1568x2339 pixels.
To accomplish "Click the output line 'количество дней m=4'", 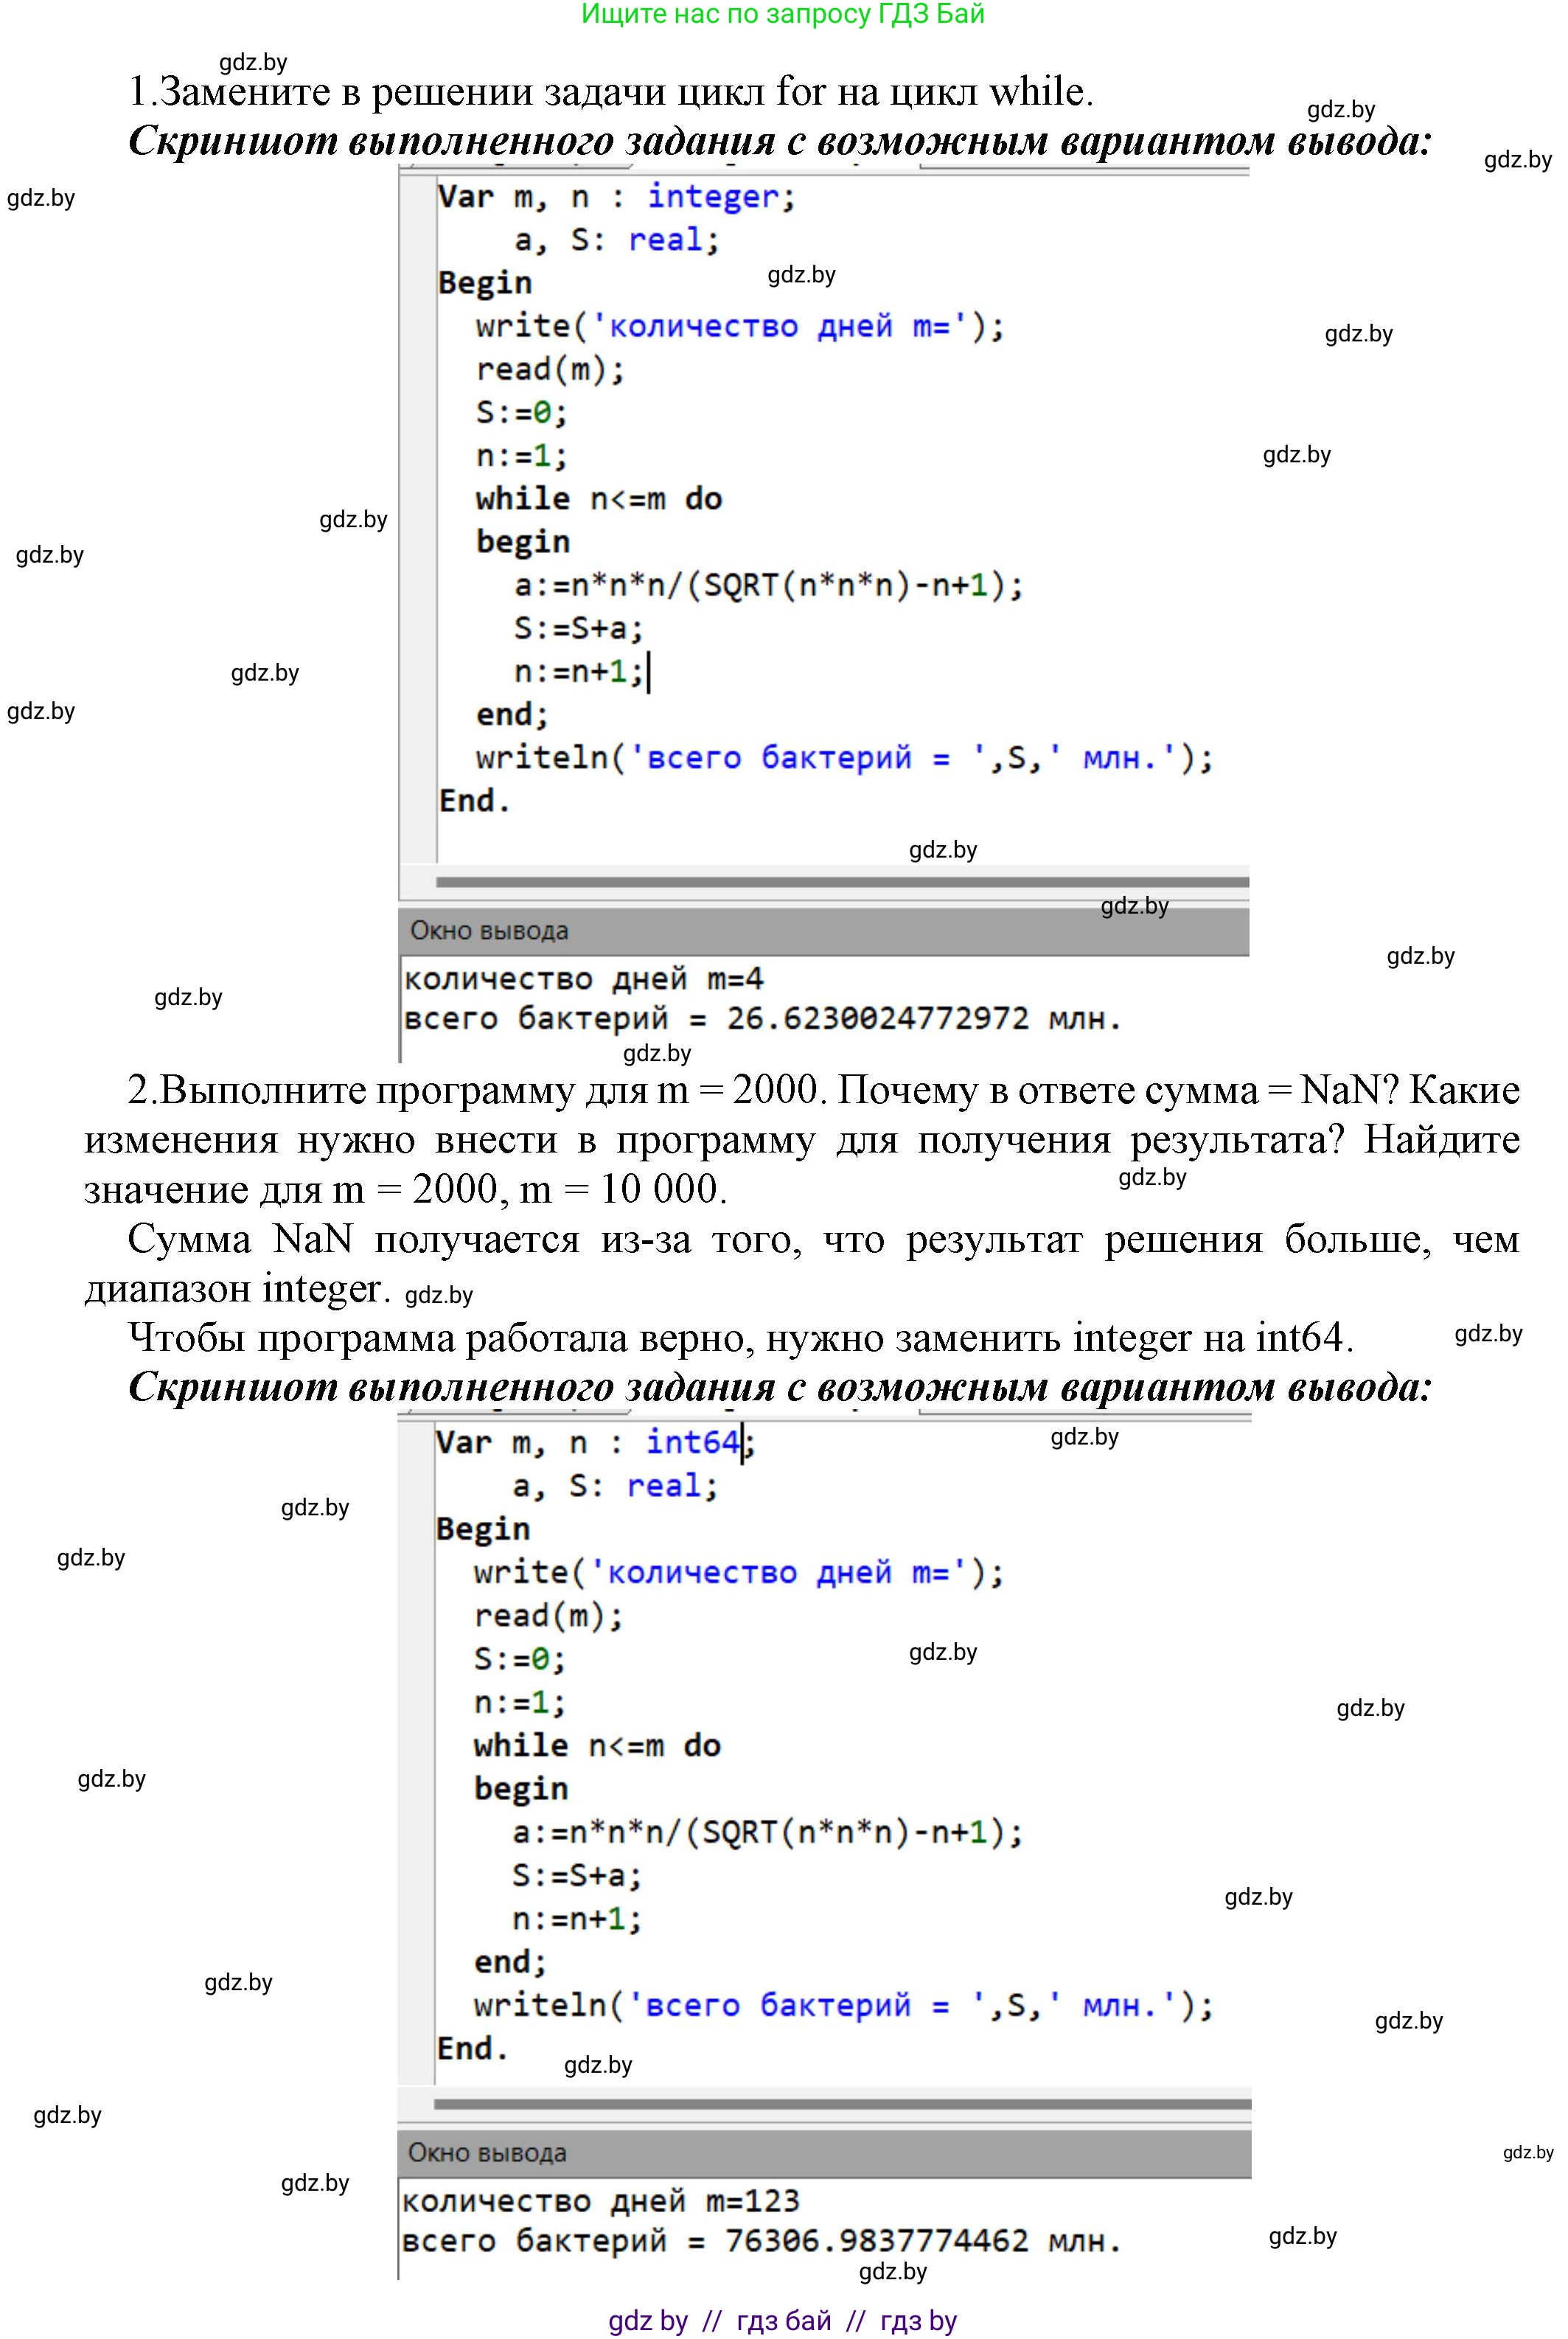I will coord(583,979).
